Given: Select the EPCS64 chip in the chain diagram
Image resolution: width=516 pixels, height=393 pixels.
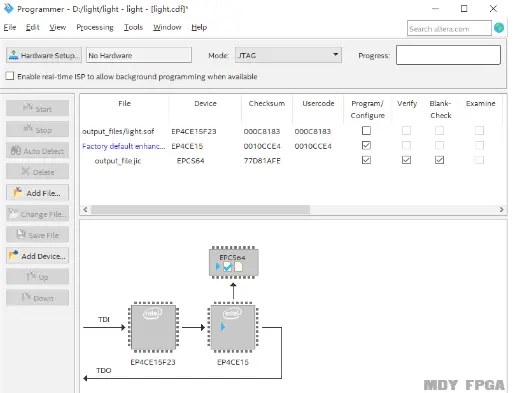Looking at the screenshot, I should tap(233, 262).
